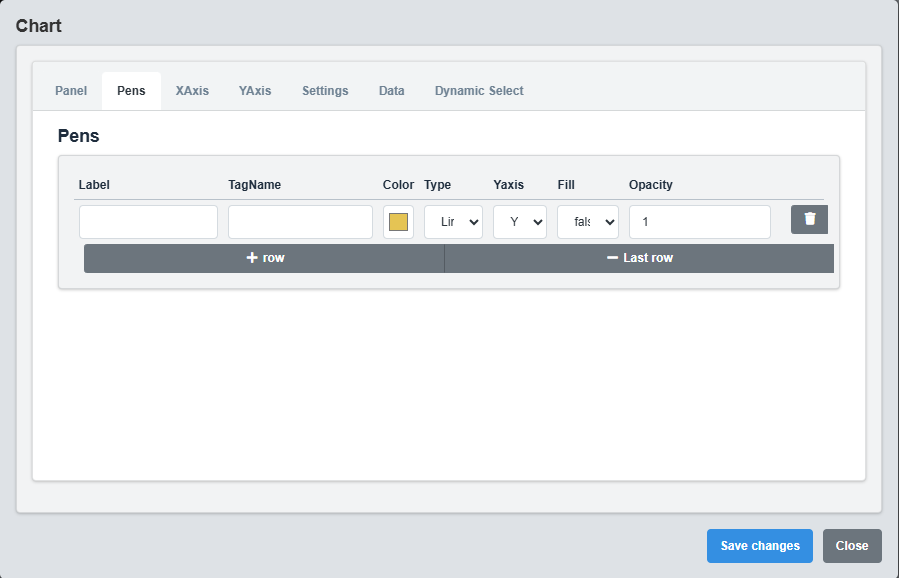The image size is (899, 578).
Task: Focus the pen Label text field
Action: (148, 222)
